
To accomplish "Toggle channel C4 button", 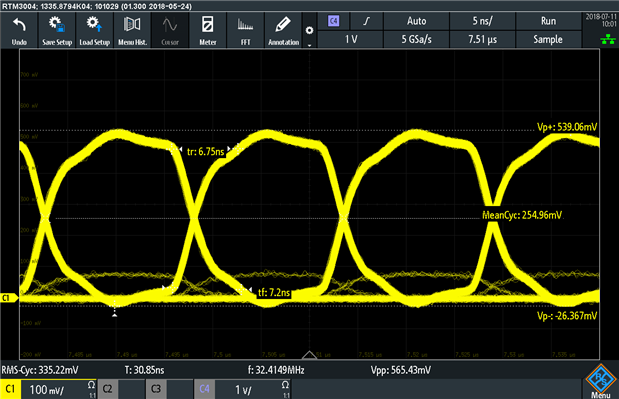I will (204, 389).
